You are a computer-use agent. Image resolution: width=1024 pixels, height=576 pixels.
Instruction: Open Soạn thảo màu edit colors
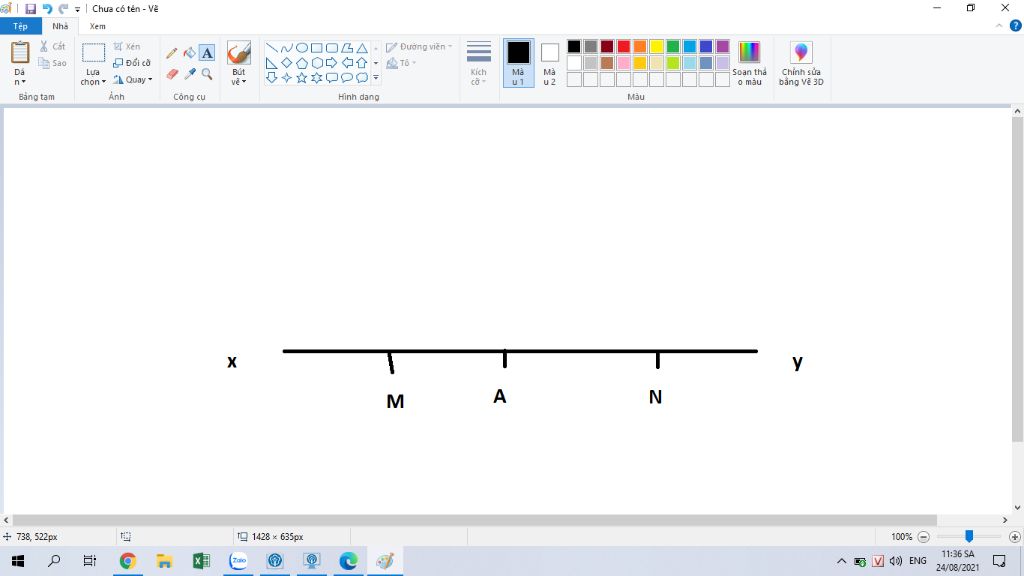coord(749,63)
